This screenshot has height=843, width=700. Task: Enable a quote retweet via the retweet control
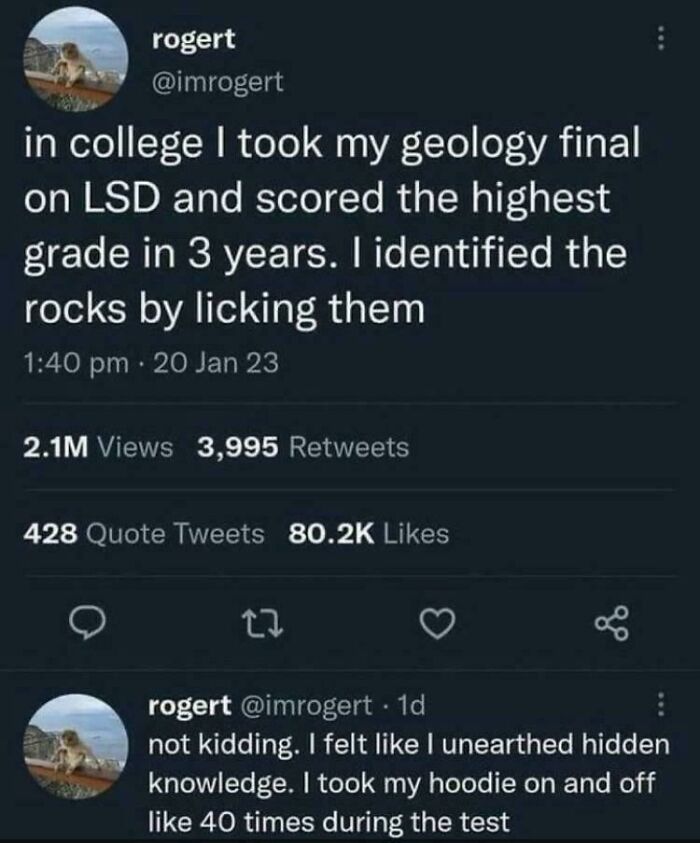pyautogui.click(x=263, y=625)
